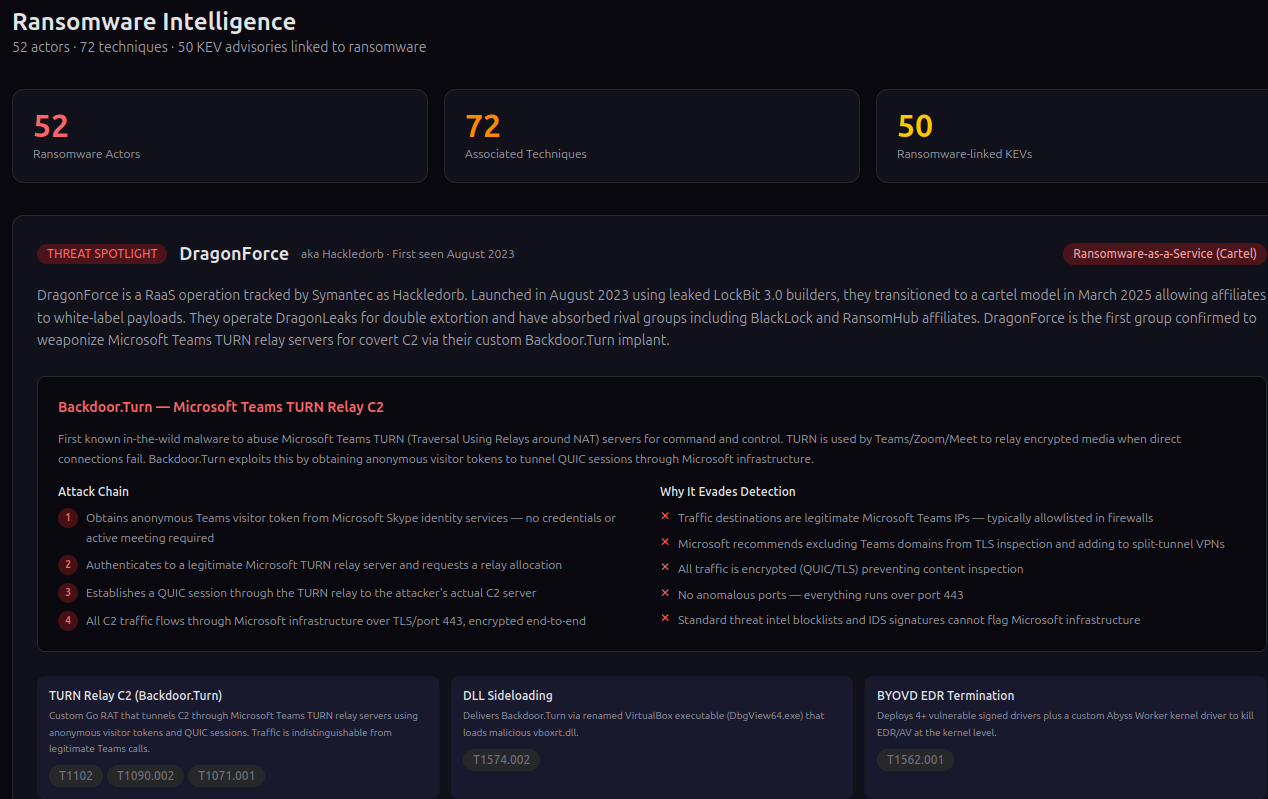Select the THREAT SPOTLIGHT badge
This screenshot has height=799, width=1268.
point(102,254)
